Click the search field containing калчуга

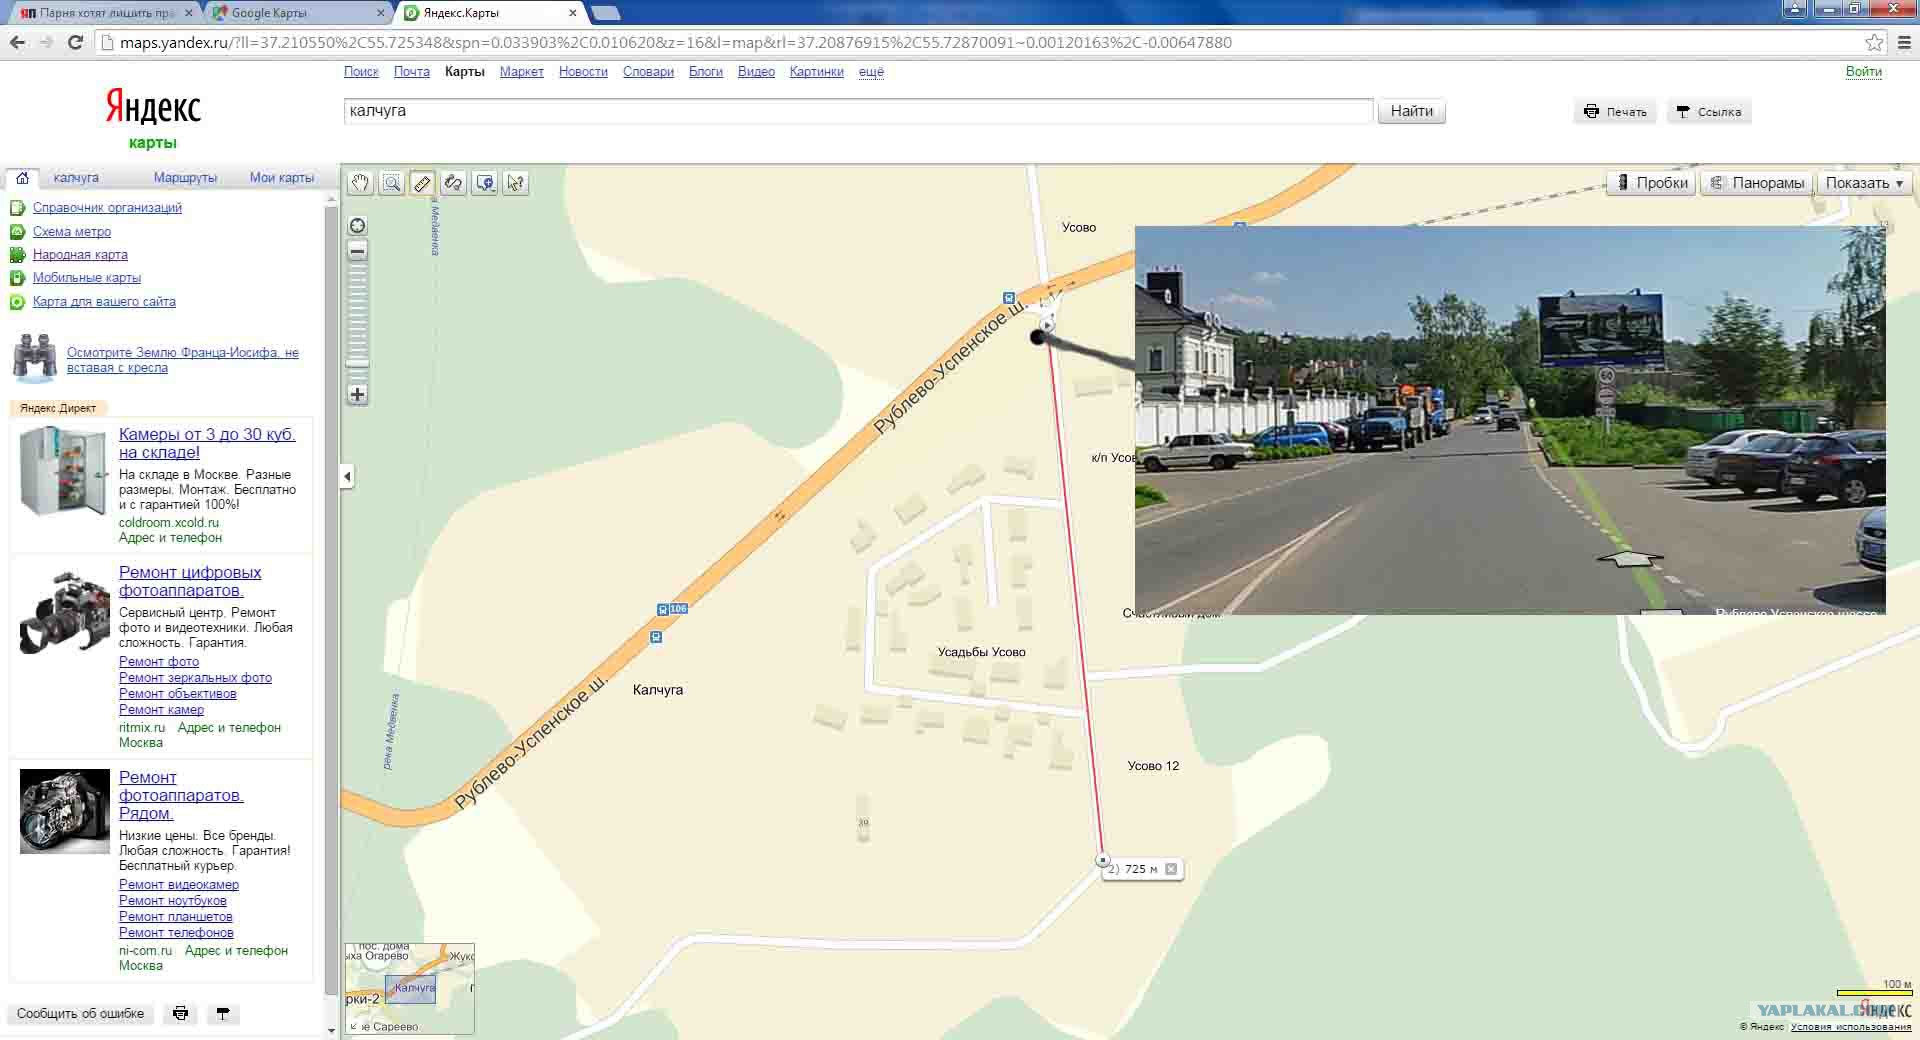click(858, 111)
